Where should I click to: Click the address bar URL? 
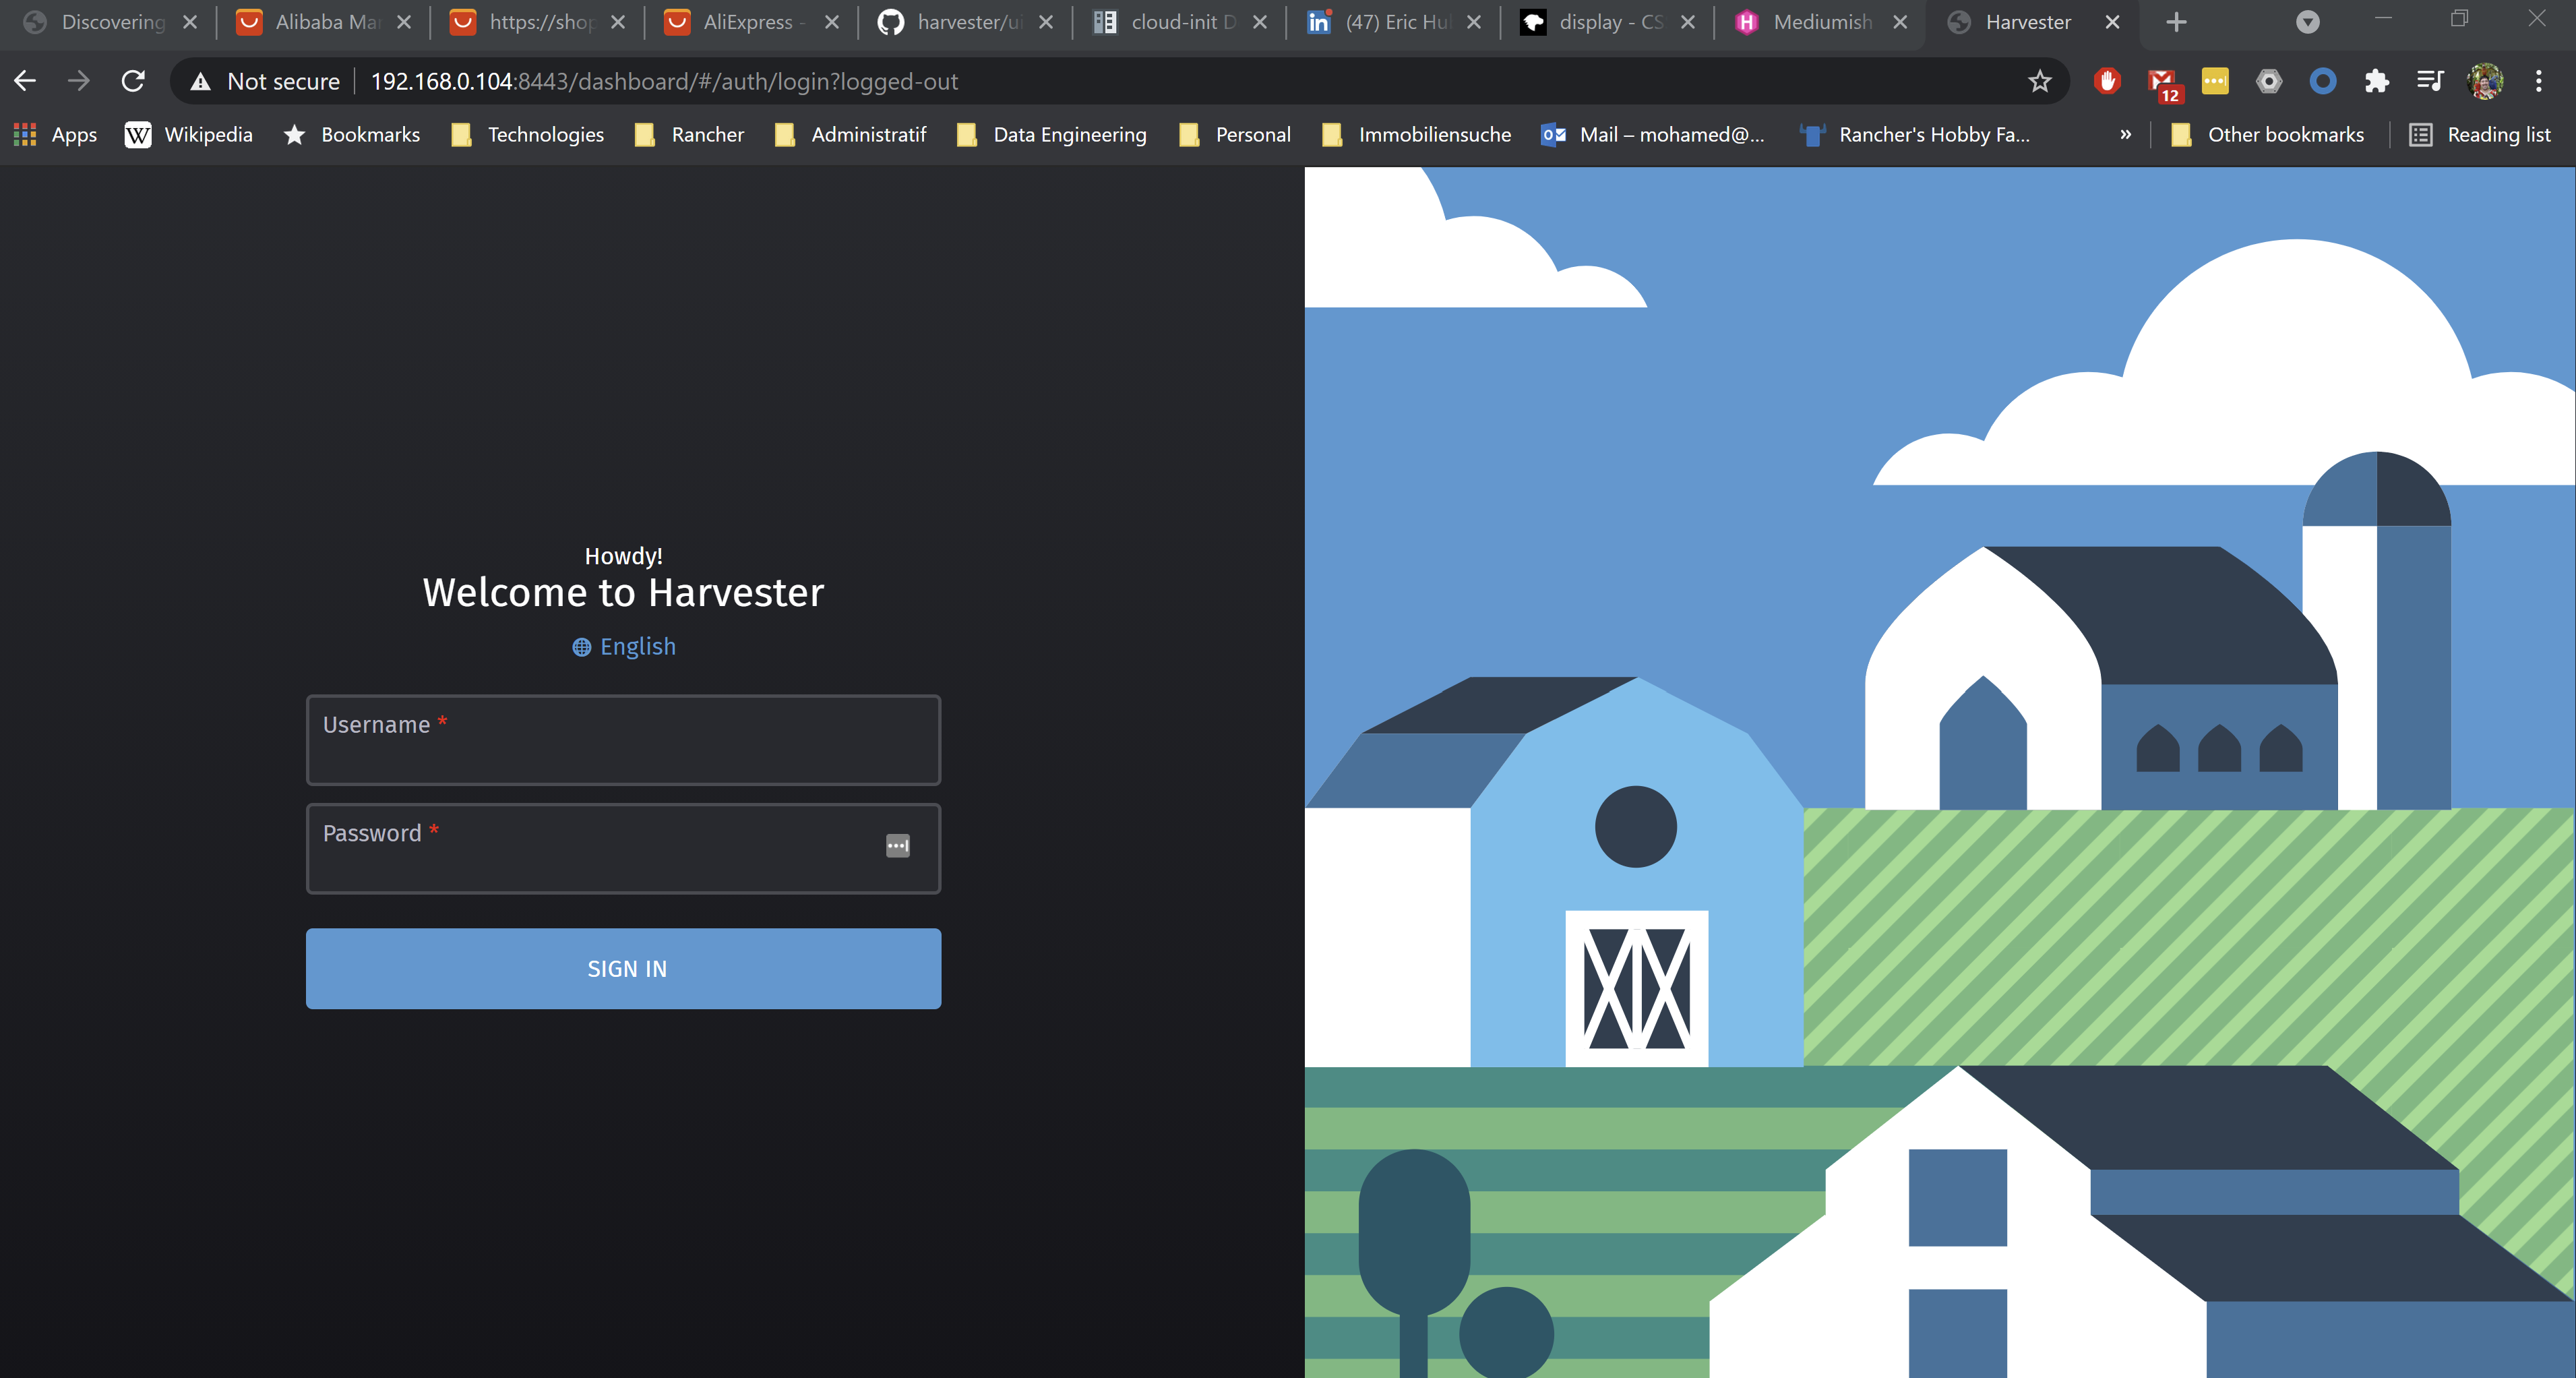[x=664, y=81]
